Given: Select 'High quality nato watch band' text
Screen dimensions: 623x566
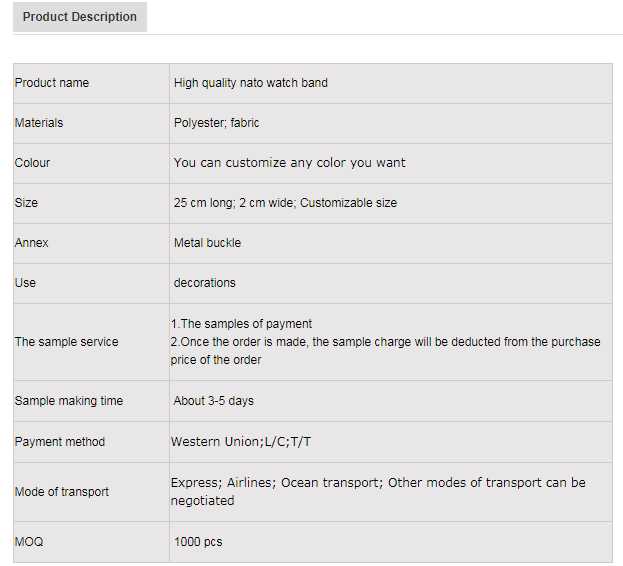Looking at the screenshot, I should [x=251, y=83].
